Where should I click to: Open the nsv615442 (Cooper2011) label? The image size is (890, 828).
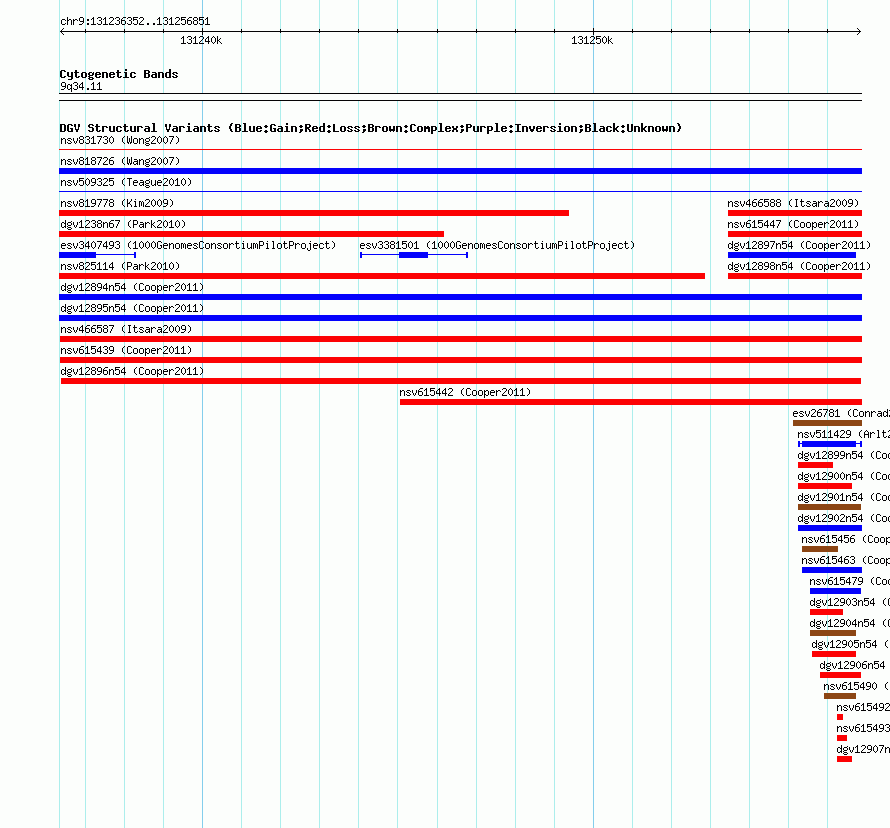465,392
